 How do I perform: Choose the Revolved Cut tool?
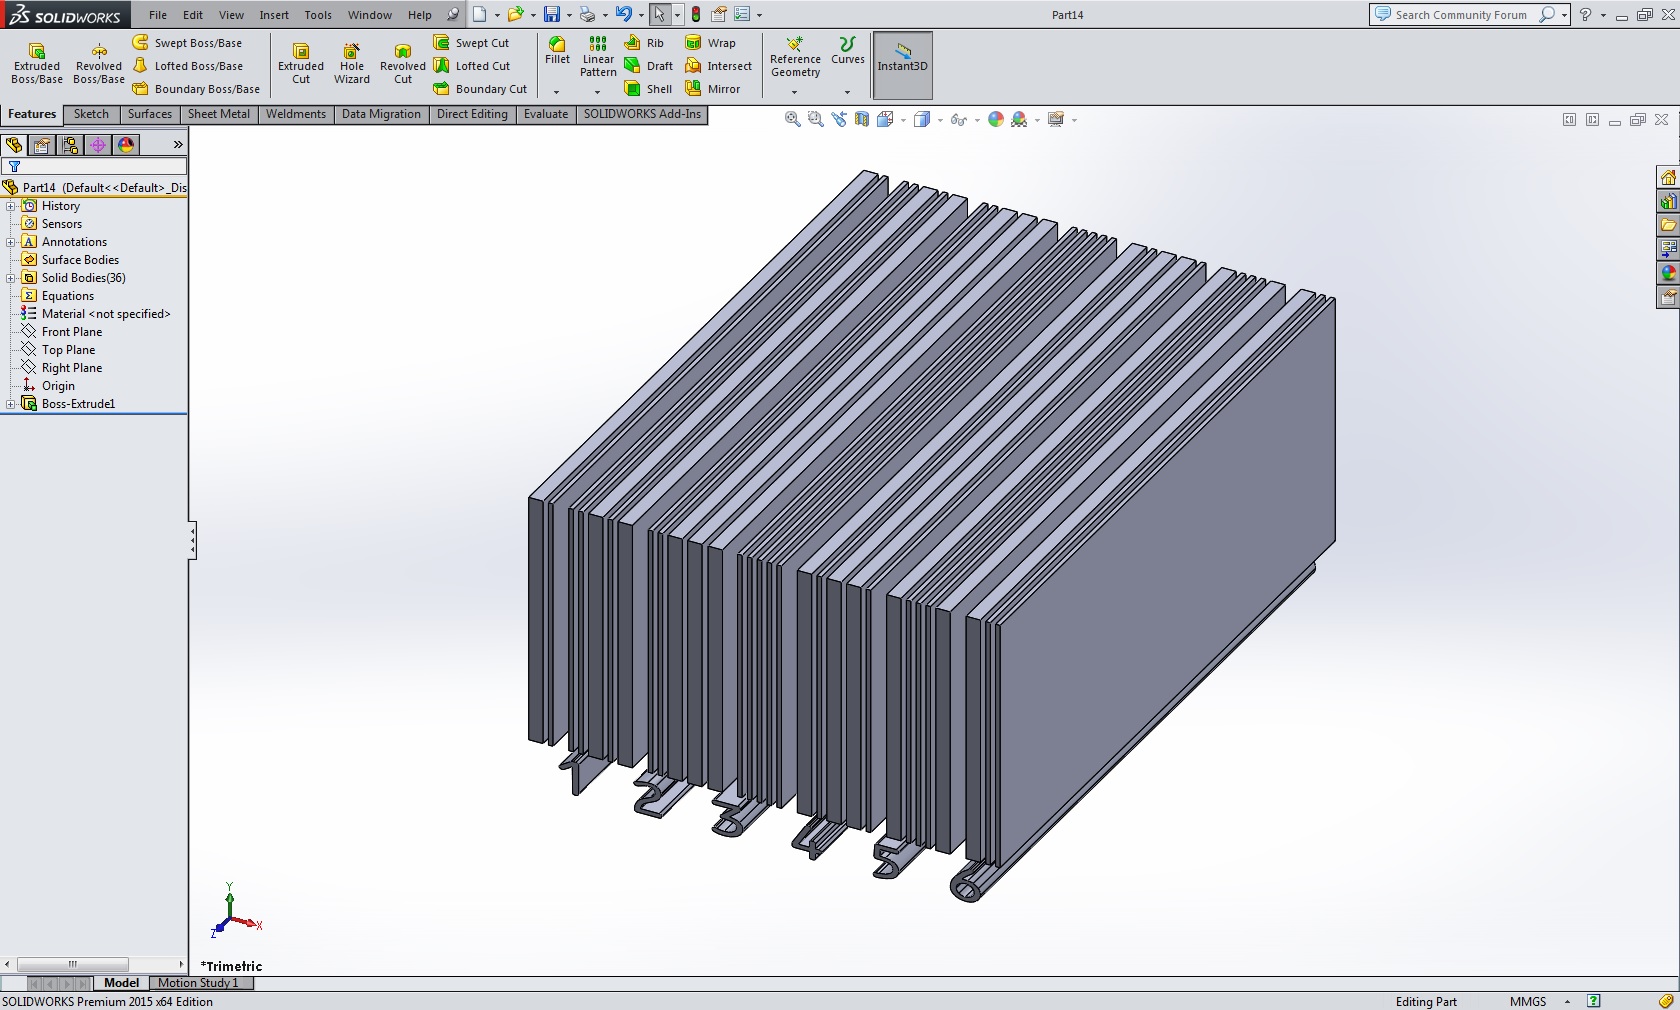(402, 63)
